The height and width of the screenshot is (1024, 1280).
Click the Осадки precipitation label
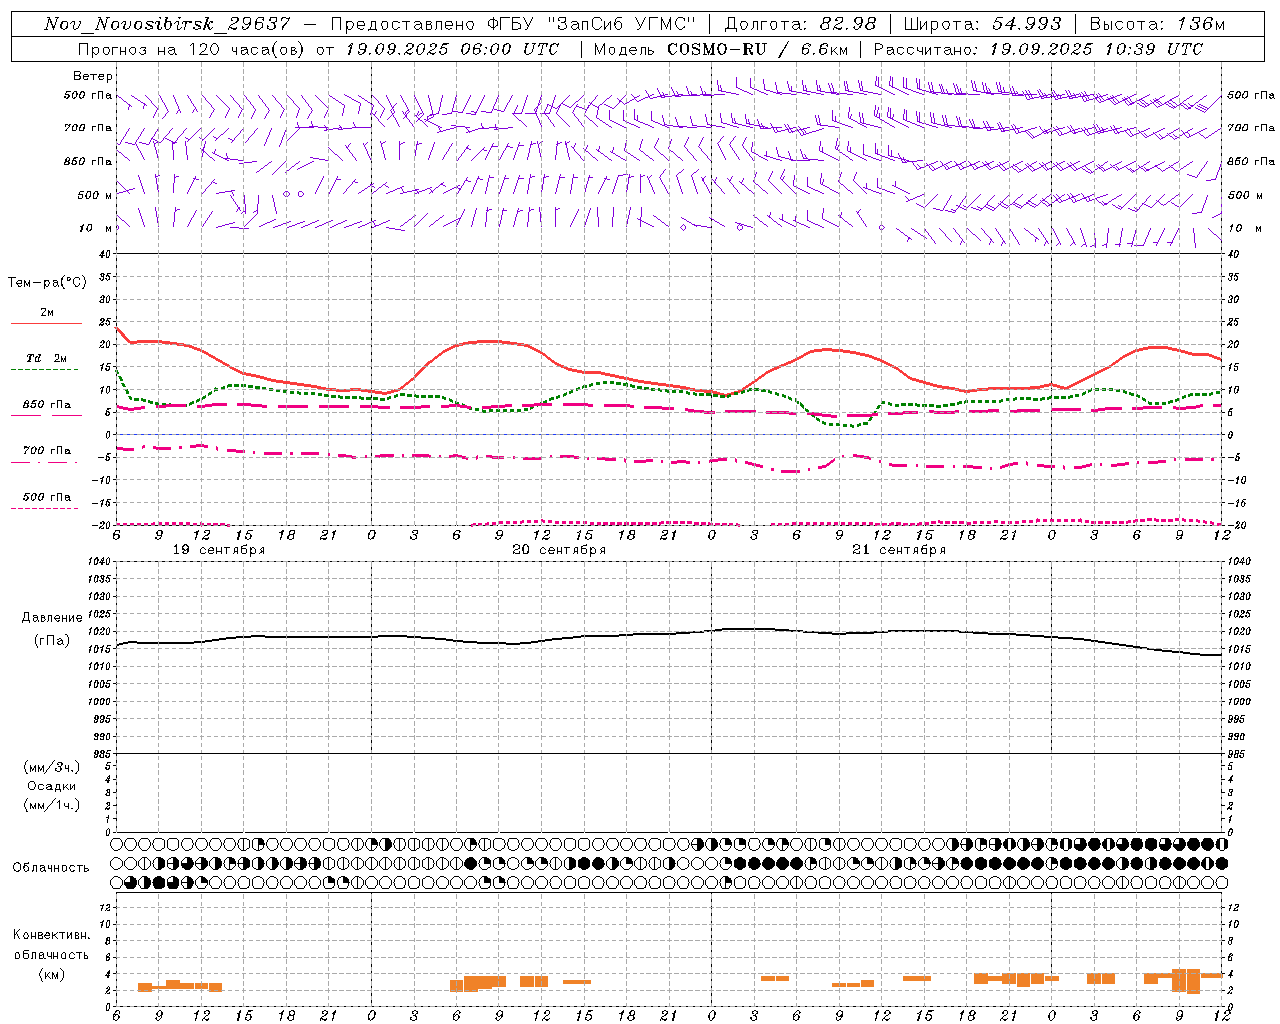pos(52,786)
